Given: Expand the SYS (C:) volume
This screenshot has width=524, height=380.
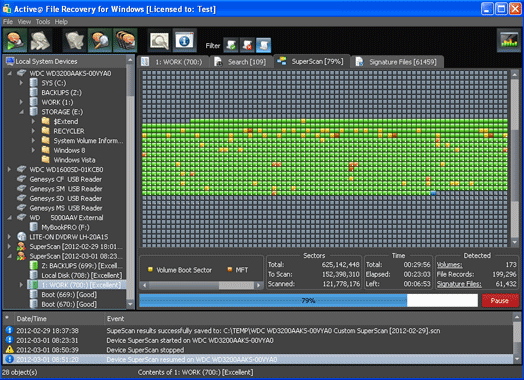Looking at the screenshot, I should coord(21,83).
